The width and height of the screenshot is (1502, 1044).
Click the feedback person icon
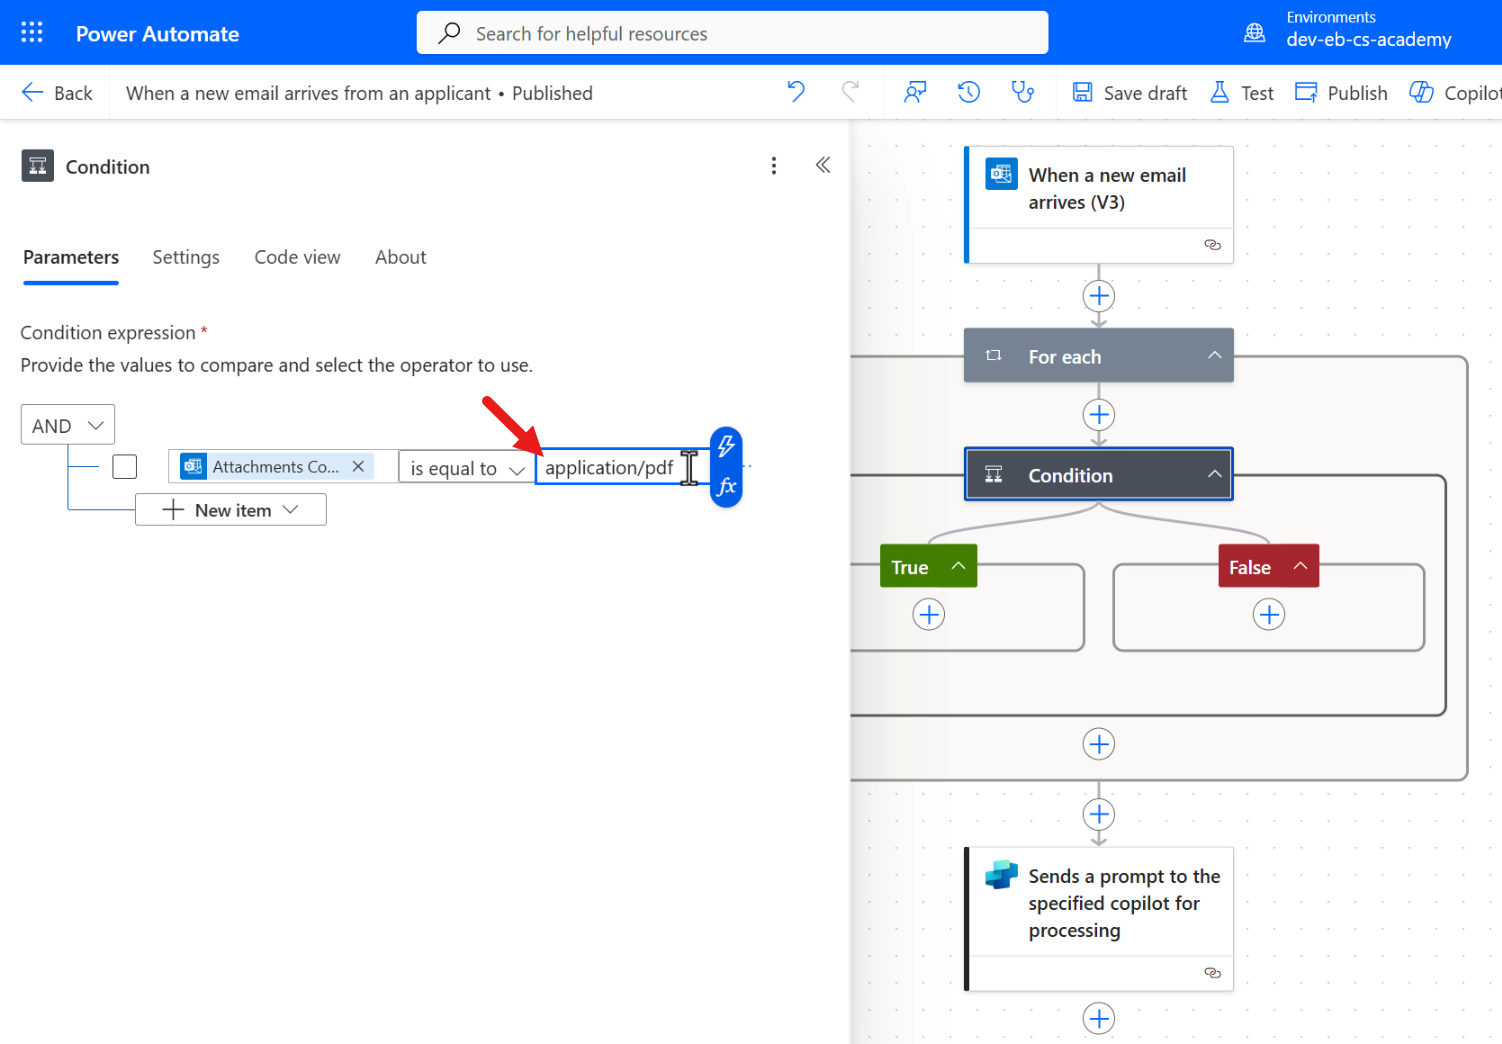click(x=914, y=92)
